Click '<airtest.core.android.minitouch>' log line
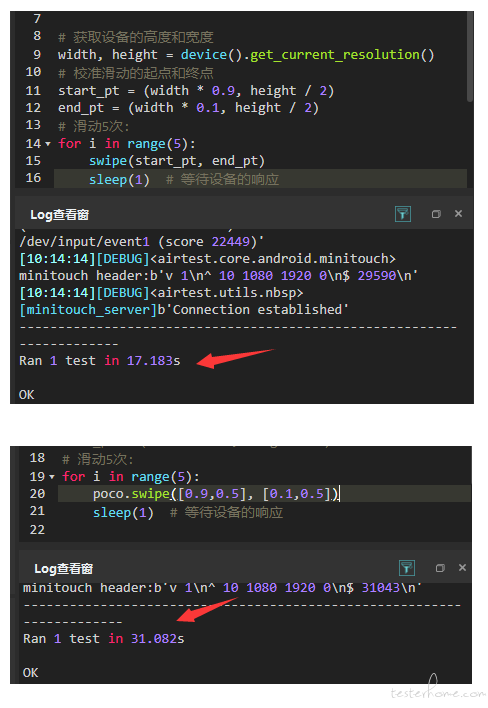This screenshot has width=488, height=708. point(207,259)
